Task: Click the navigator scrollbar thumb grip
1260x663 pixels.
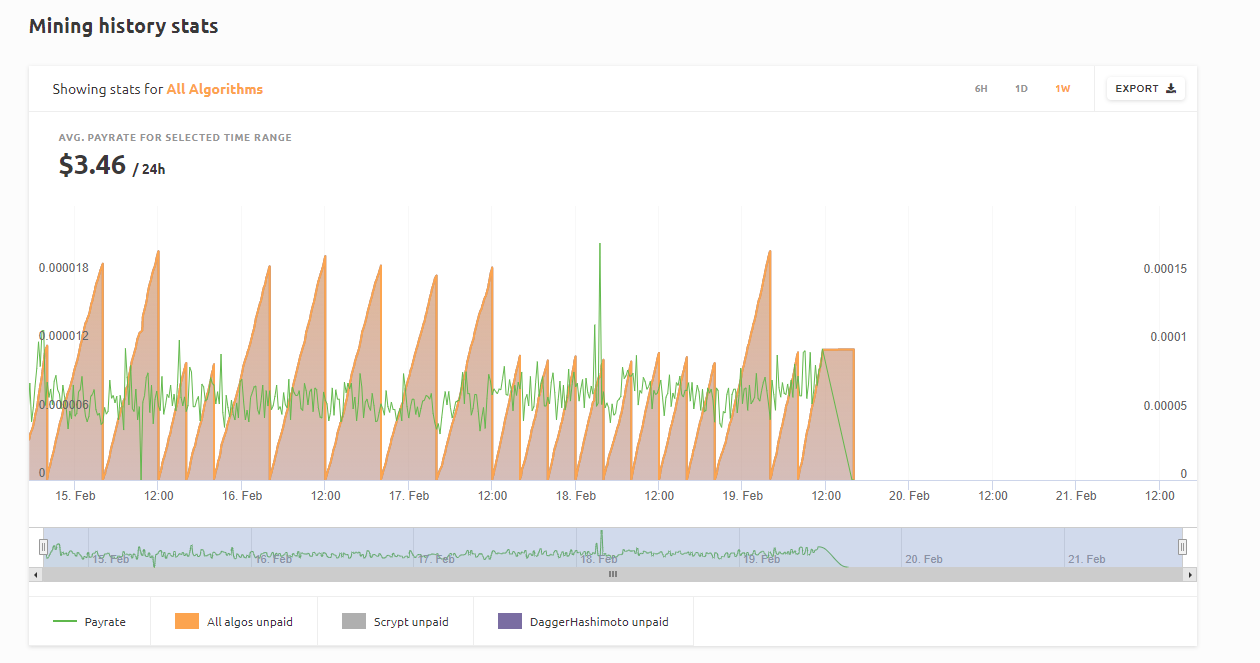Action: coord(613,575)
